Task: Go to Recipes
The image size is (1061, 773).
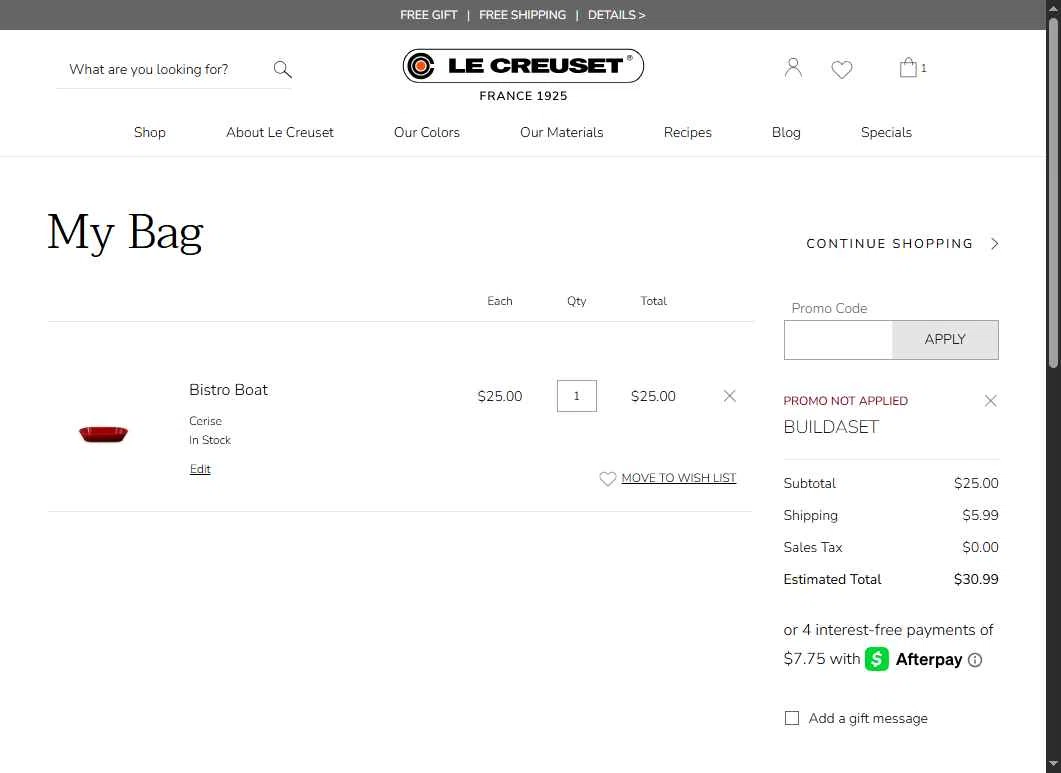Action: [x=687, y=133]
